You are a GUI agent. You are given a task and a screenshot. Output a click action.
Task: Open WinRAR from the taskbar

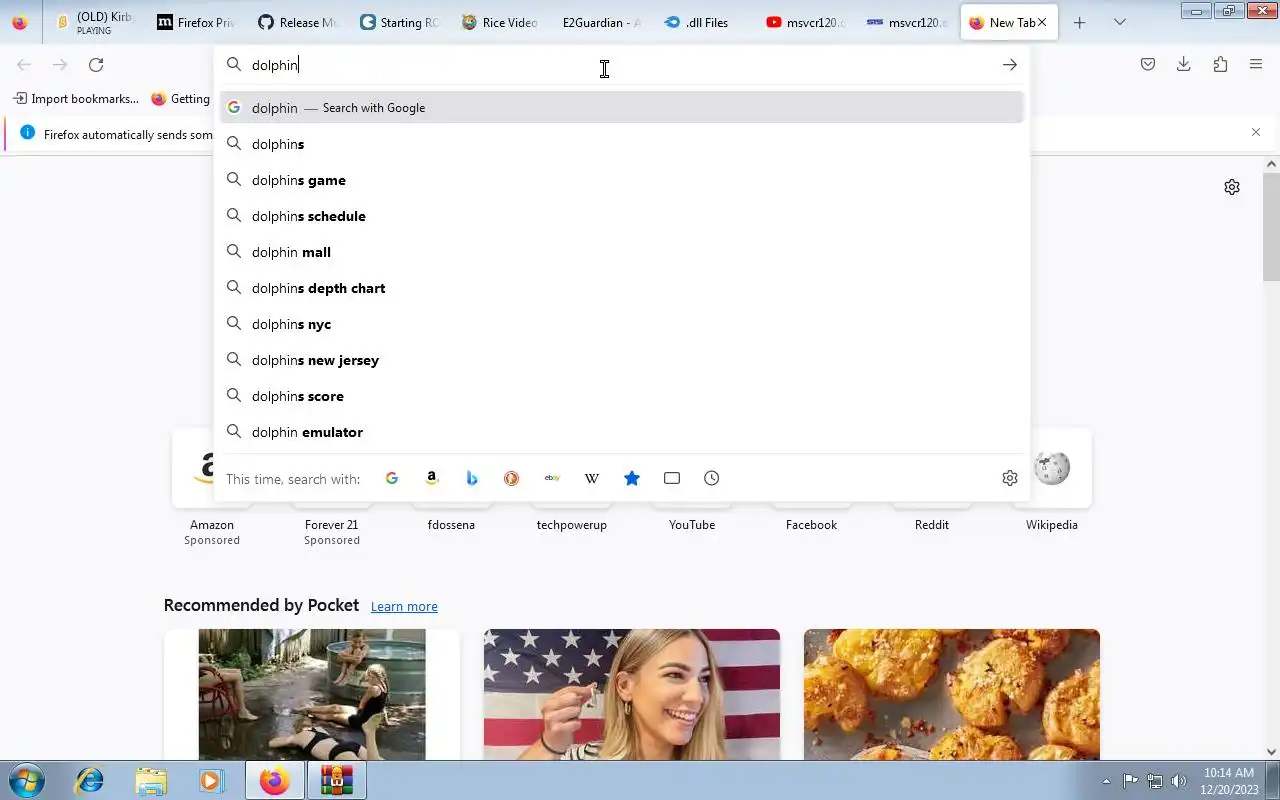click(x=336, y=780)
